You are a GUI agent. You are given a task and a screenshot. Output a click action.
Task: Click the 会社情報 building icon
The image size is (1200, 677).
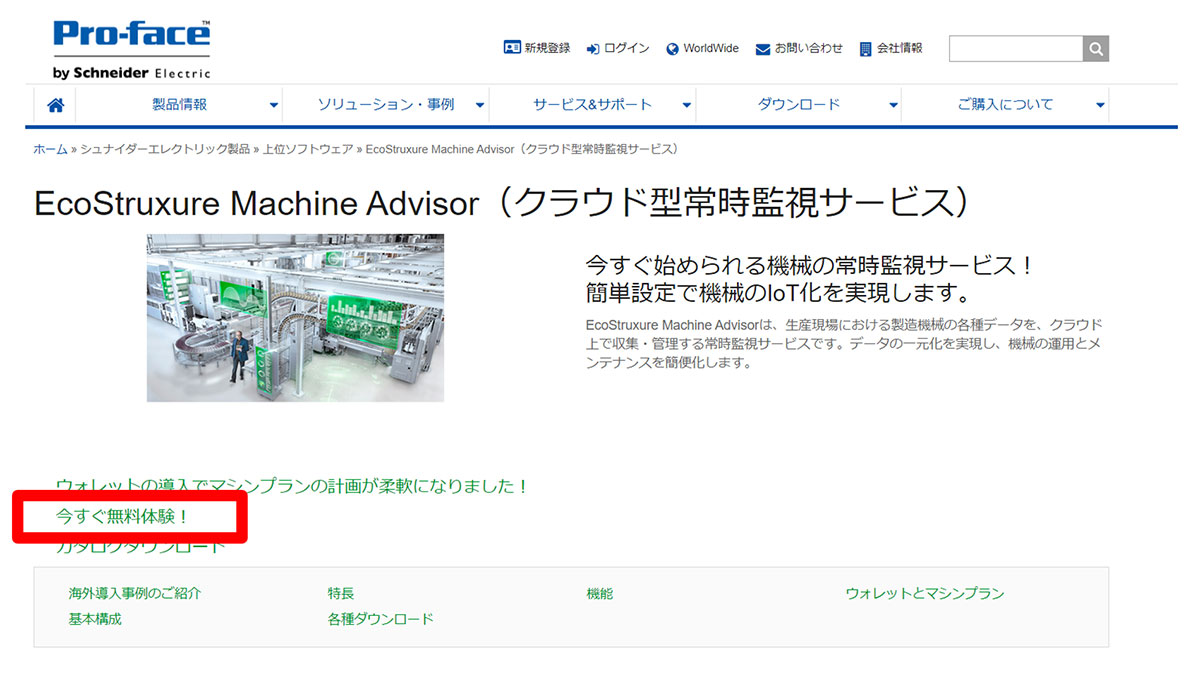coord(866,48)
